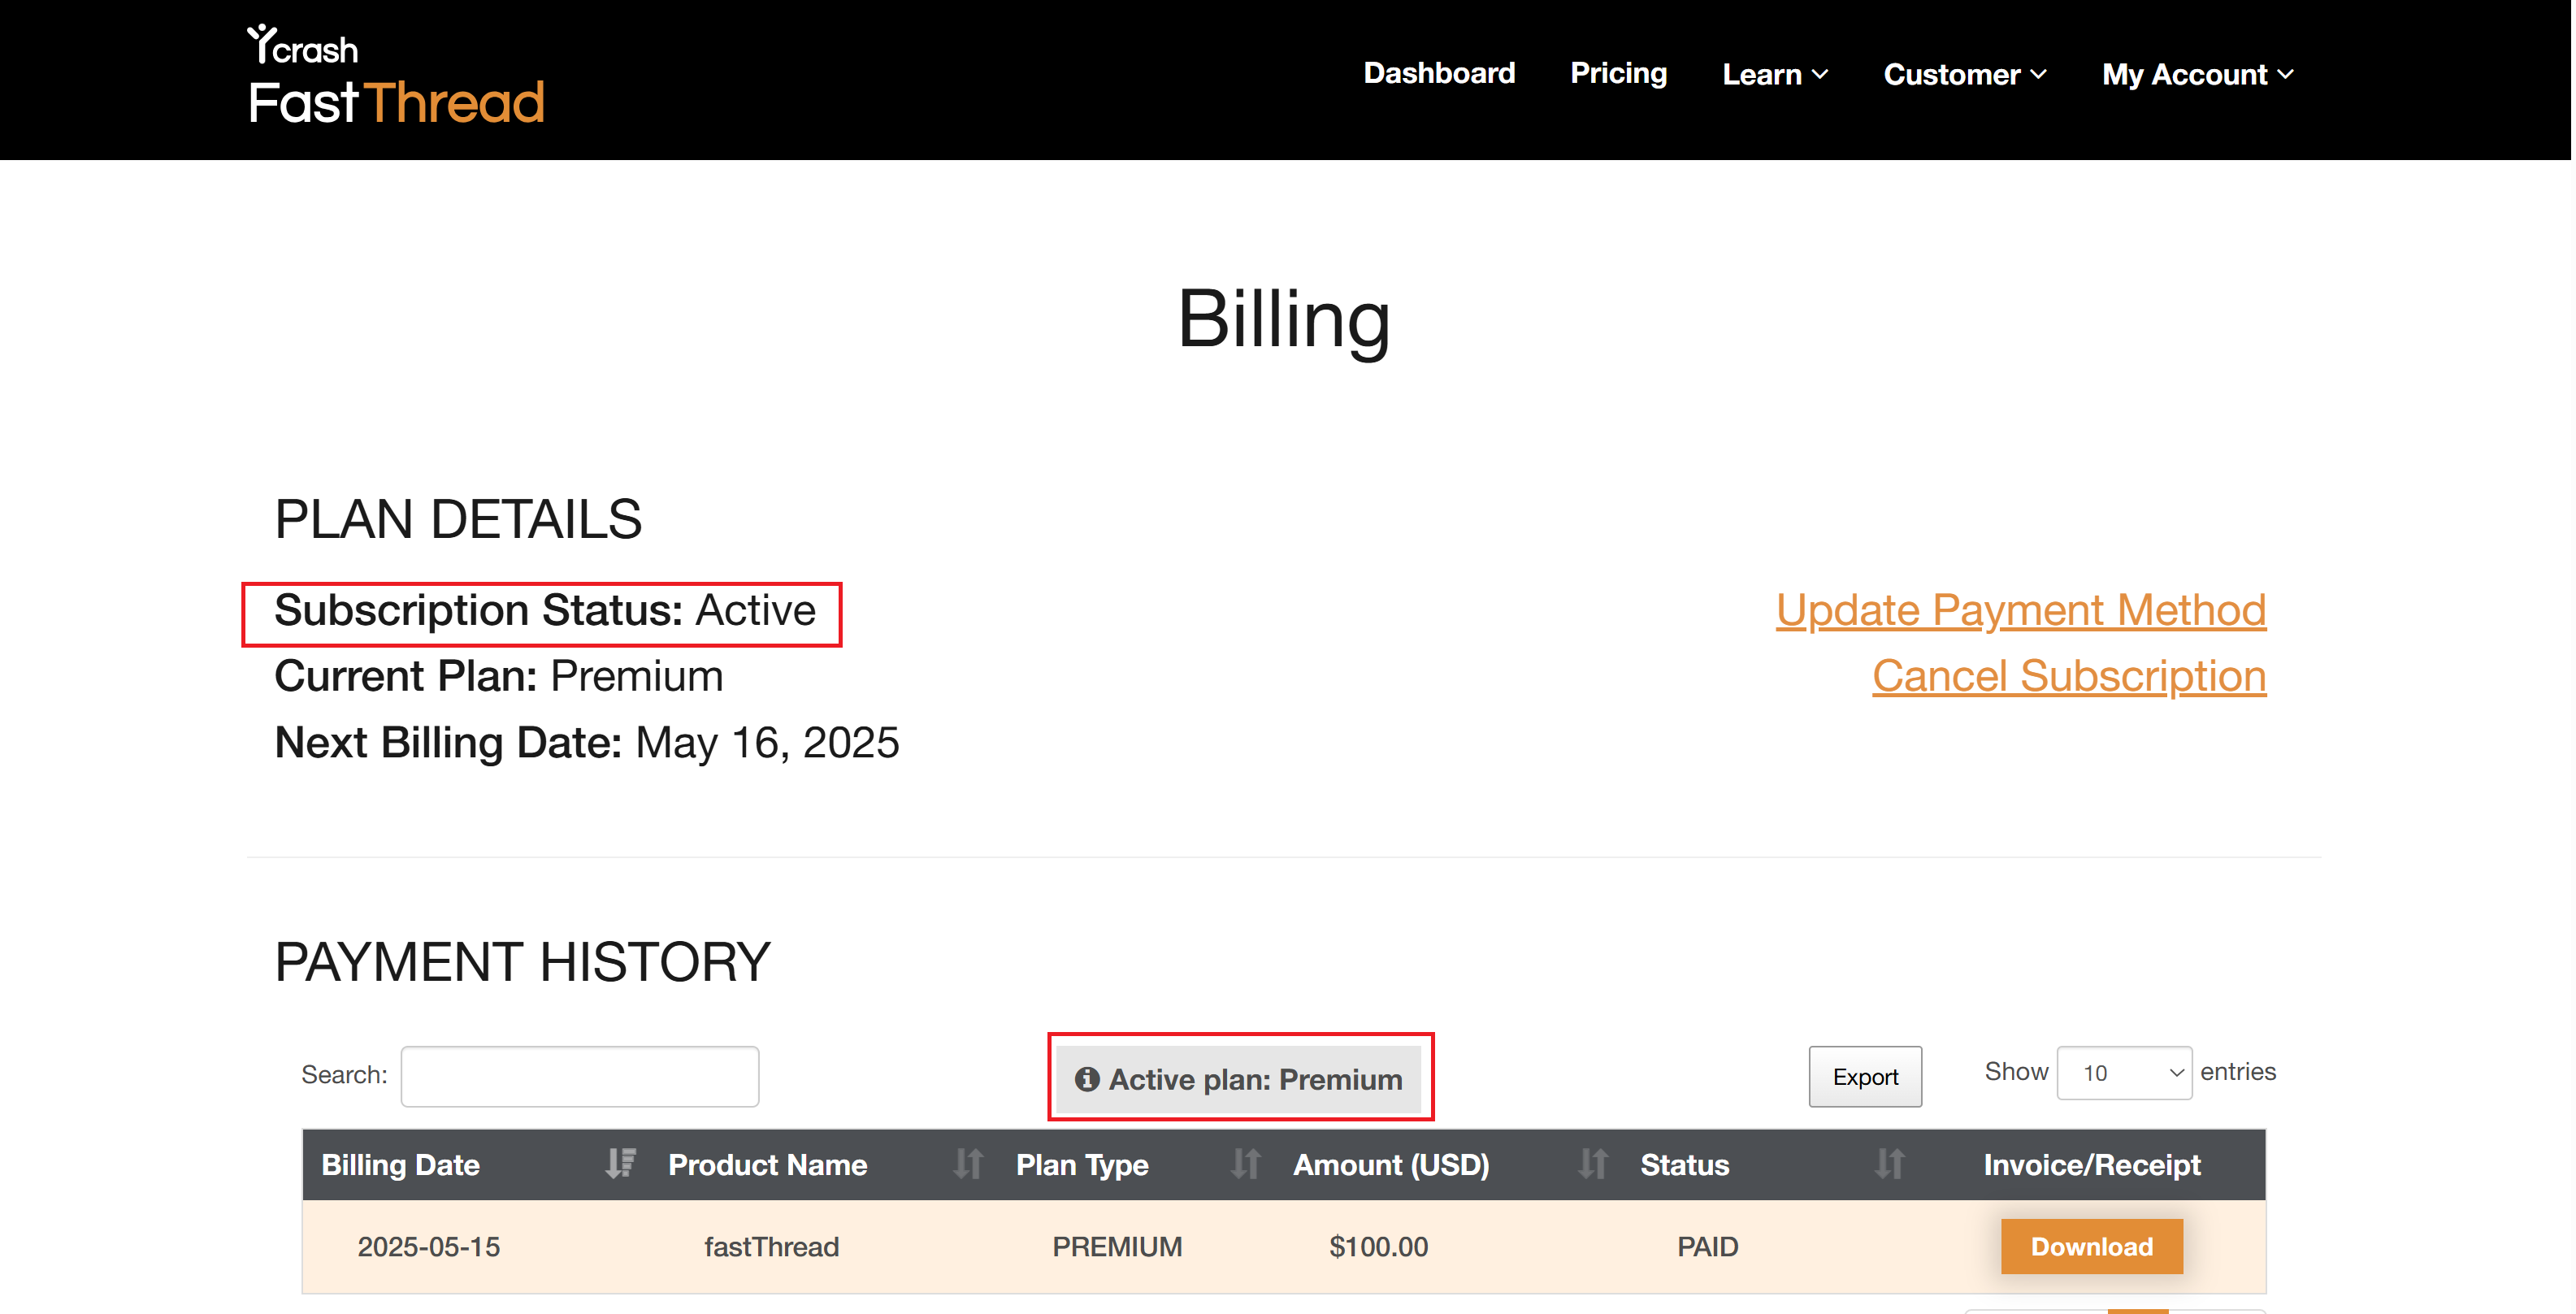The image size is (2576, 1314).
Task: Sort by Plan Type column icon
Action: [x=1245, y=1164]
